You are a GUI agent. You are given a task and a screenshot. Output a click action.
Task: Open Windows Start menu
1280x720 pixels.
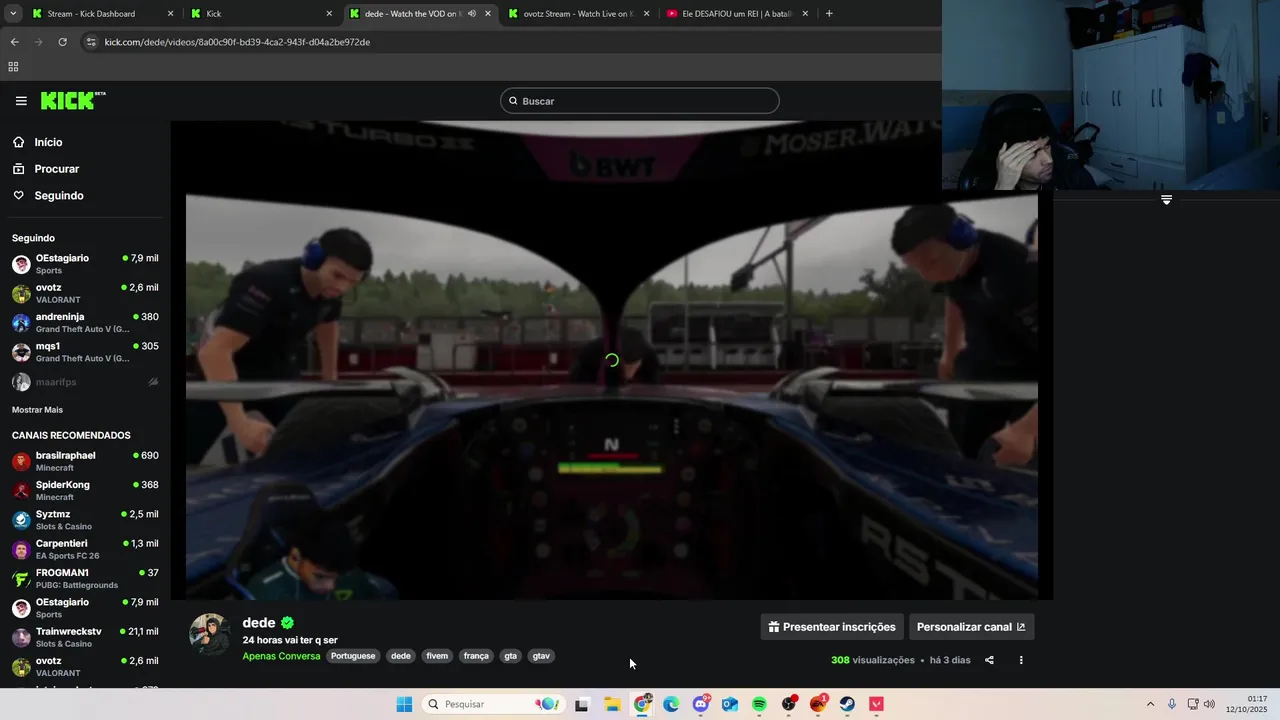click(x=404, y=704)
